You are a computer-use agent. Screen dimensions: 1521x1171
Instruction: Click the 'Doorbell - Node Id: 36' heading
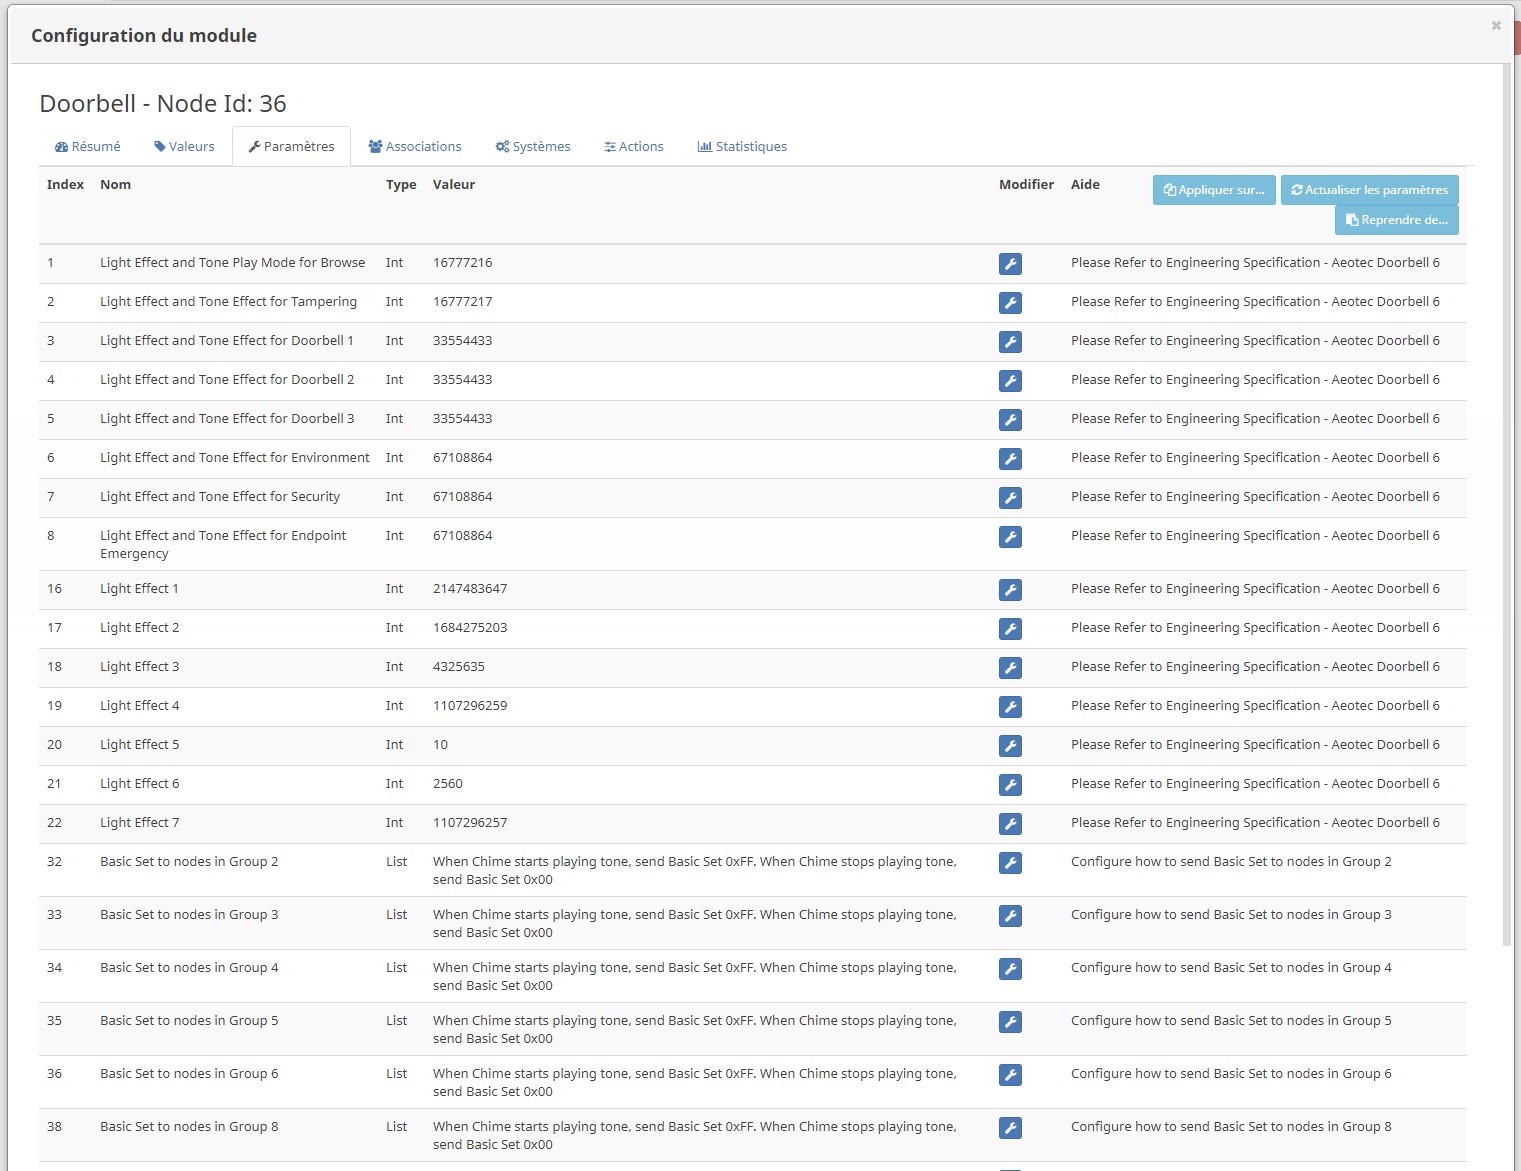click(163, 104)
